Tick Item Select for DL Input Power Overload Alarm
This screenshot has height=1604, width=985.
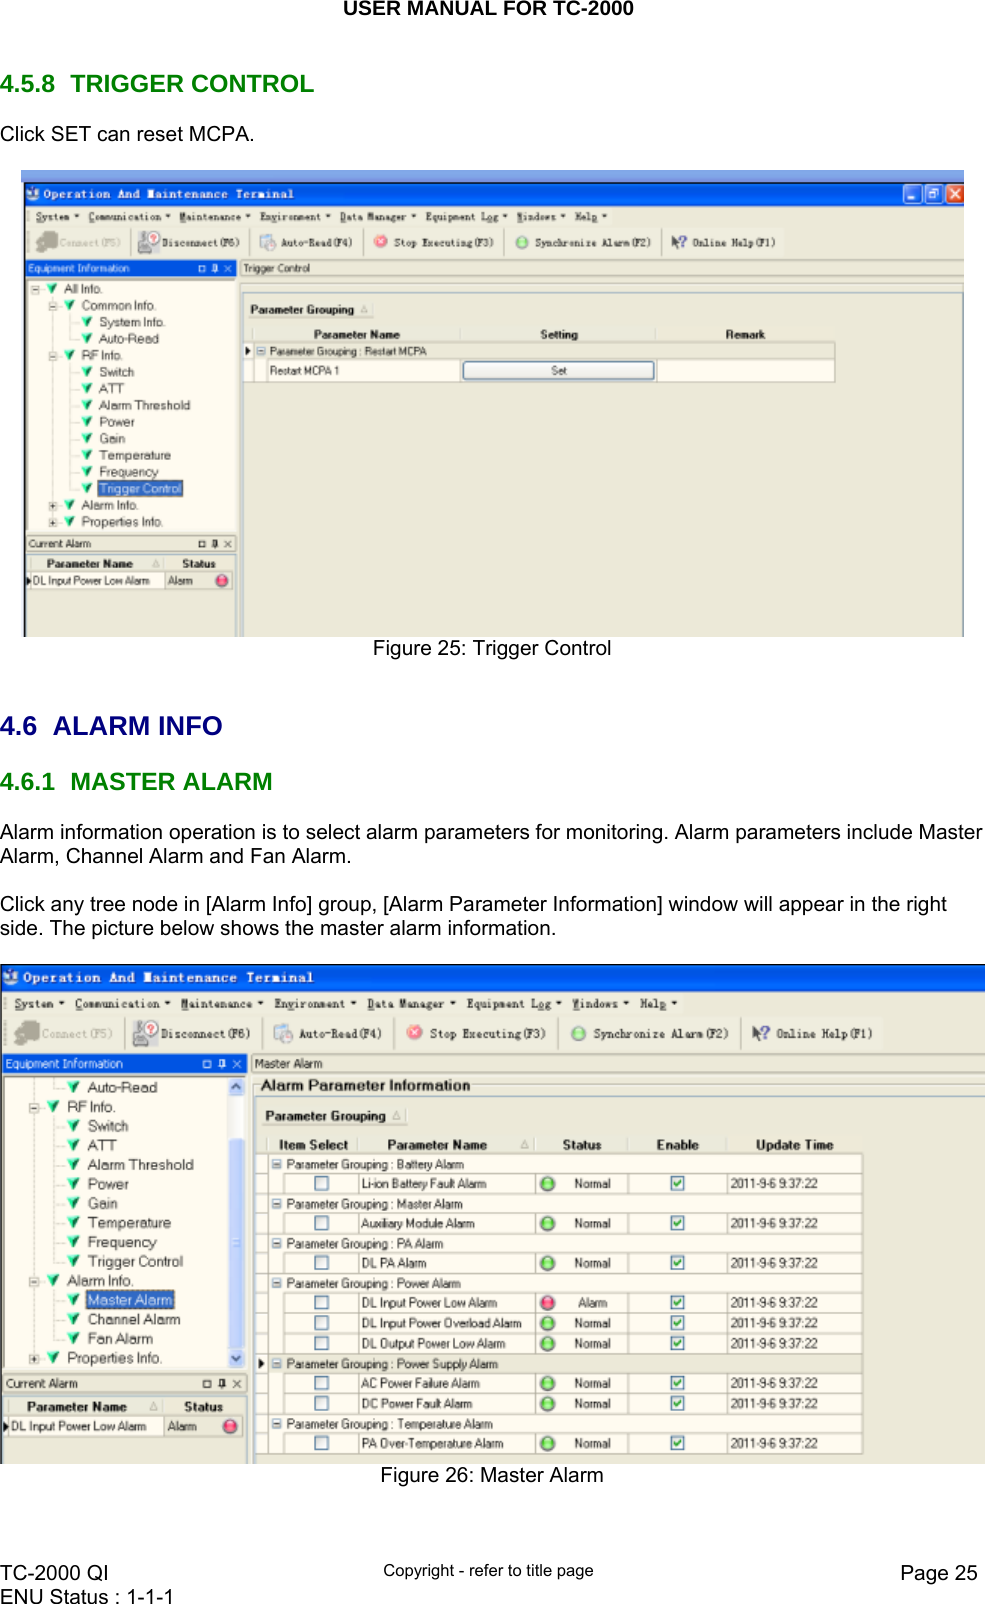click(322, 1323)
